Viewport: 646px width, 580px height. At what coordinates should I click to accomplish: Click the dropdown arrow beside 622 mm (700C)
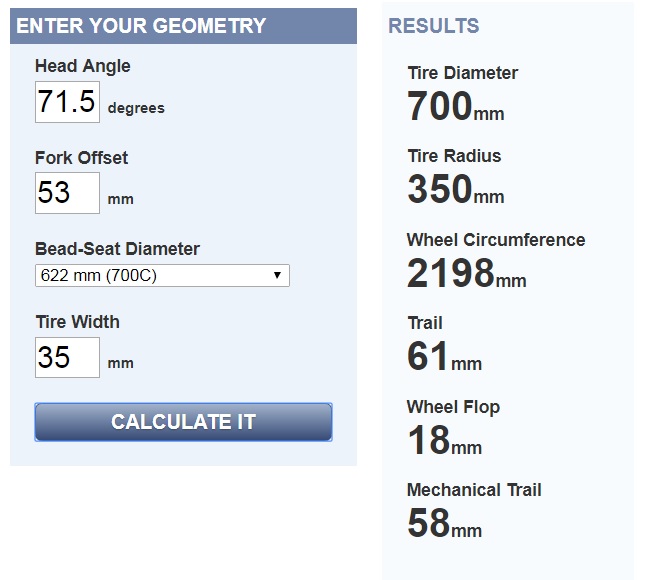(277, 275)
